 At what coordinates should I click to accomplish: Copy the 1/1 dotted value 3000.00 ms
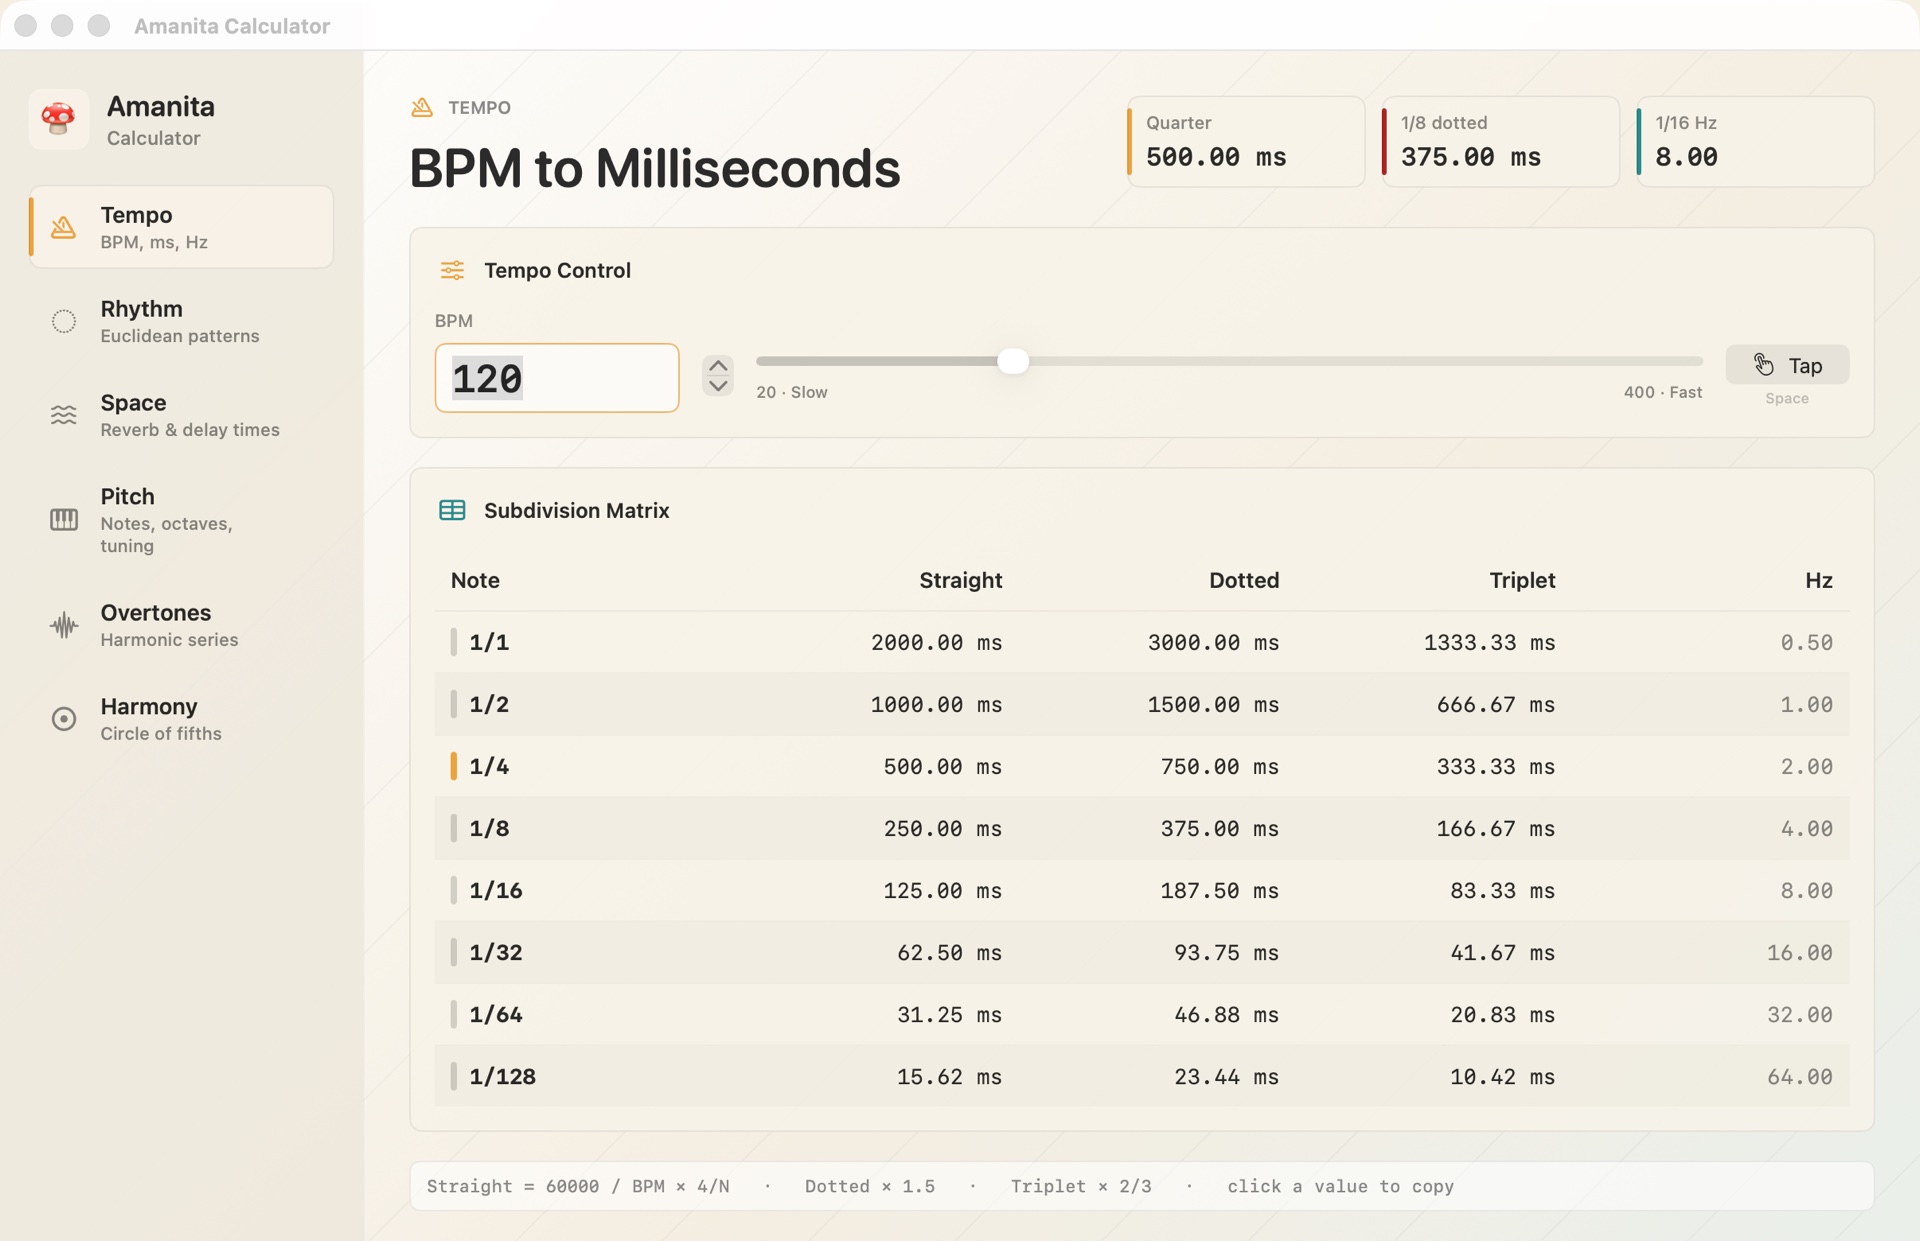[x=1213, y=643]
